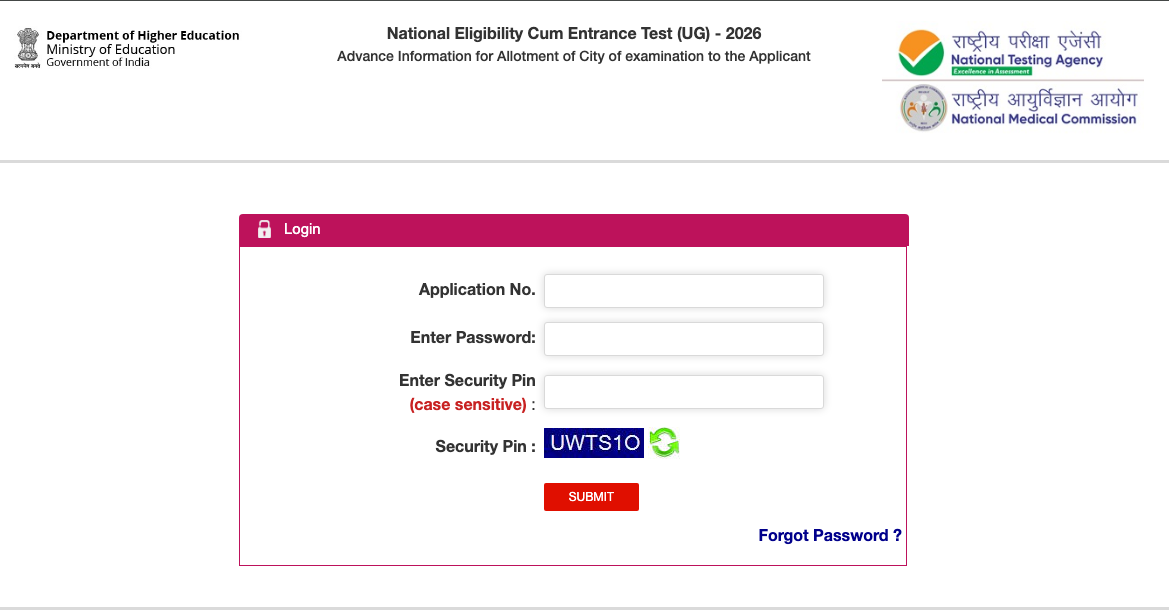
Task: Click the padlock icon on the Login header
Action: click(x=264, y=229)
